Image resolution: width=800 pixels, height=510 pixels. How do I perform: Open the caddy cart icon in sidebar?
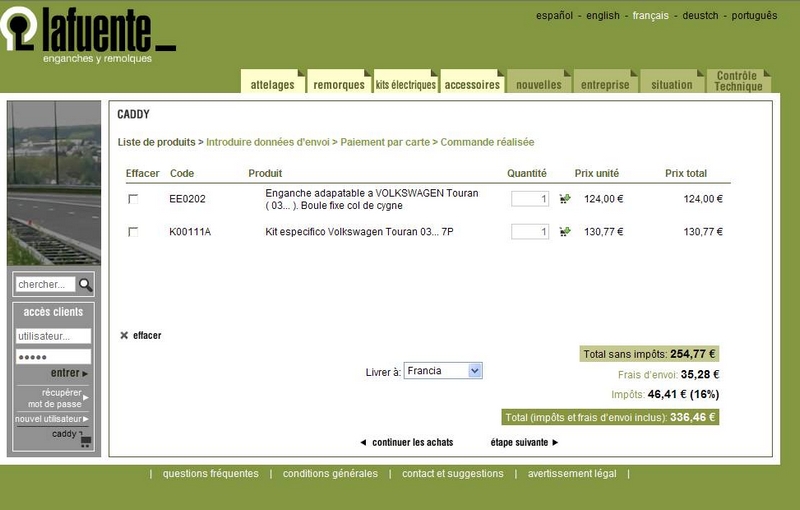coord(85,440)
